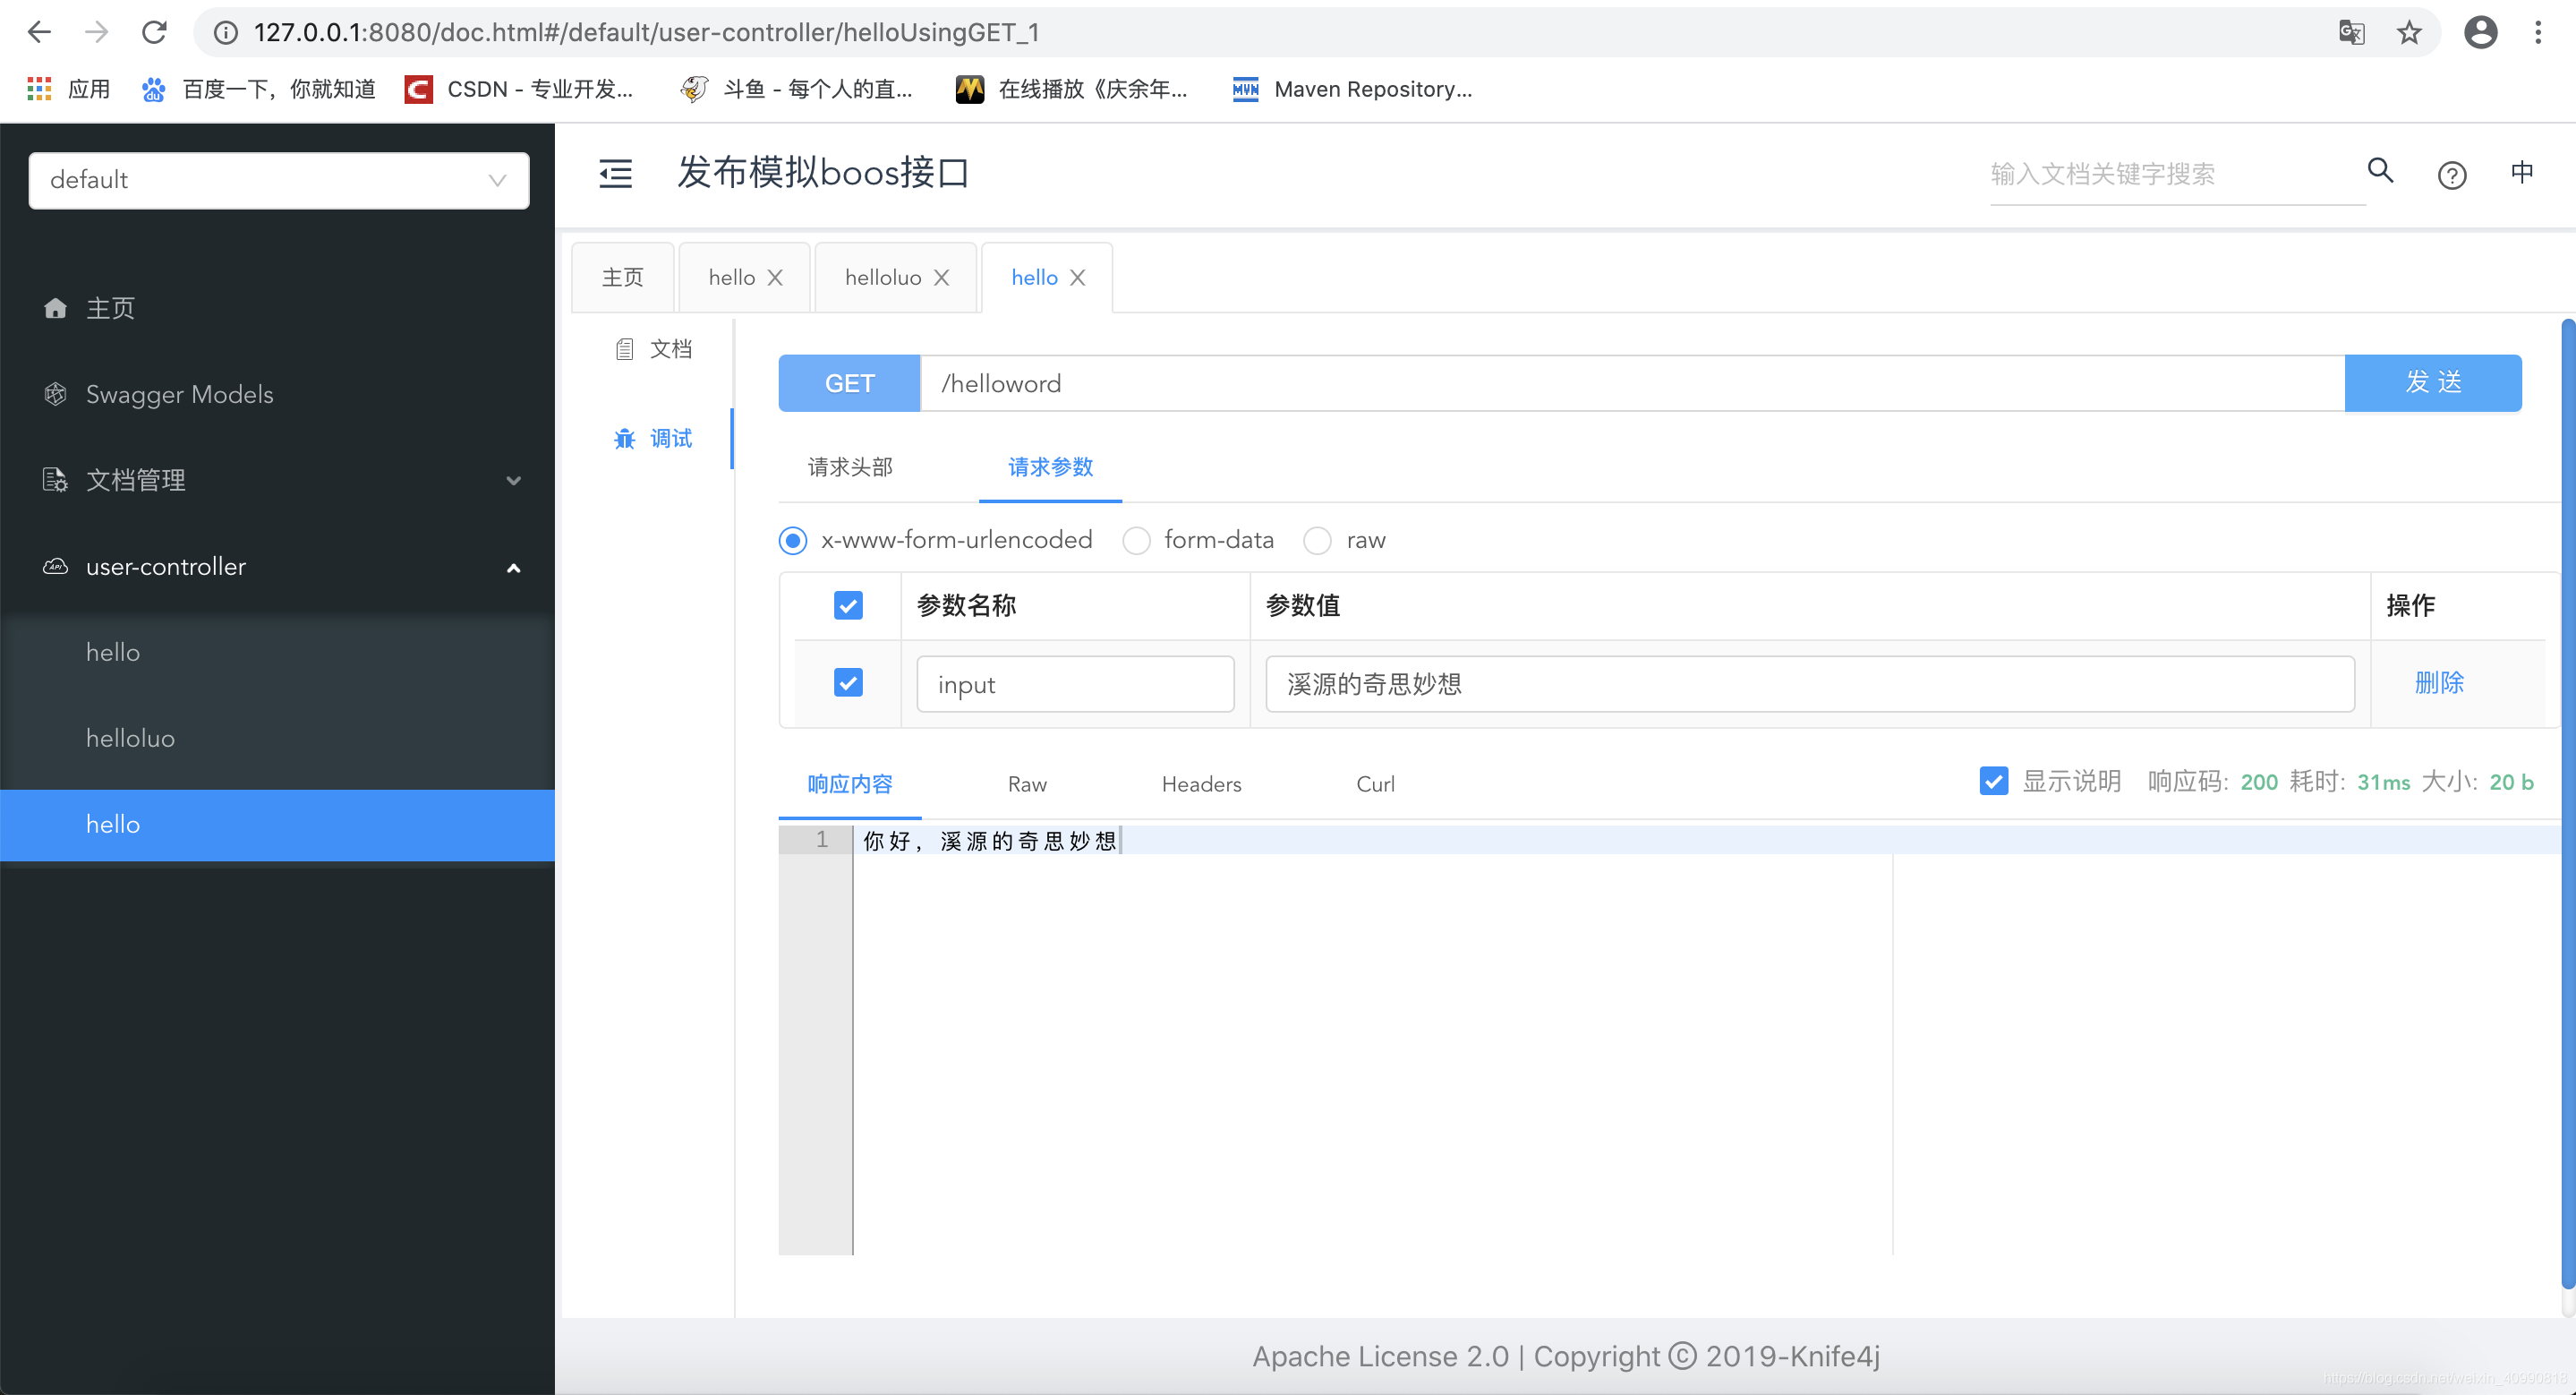
Task: Open the default group dropdown
Action: coord(277,179)
